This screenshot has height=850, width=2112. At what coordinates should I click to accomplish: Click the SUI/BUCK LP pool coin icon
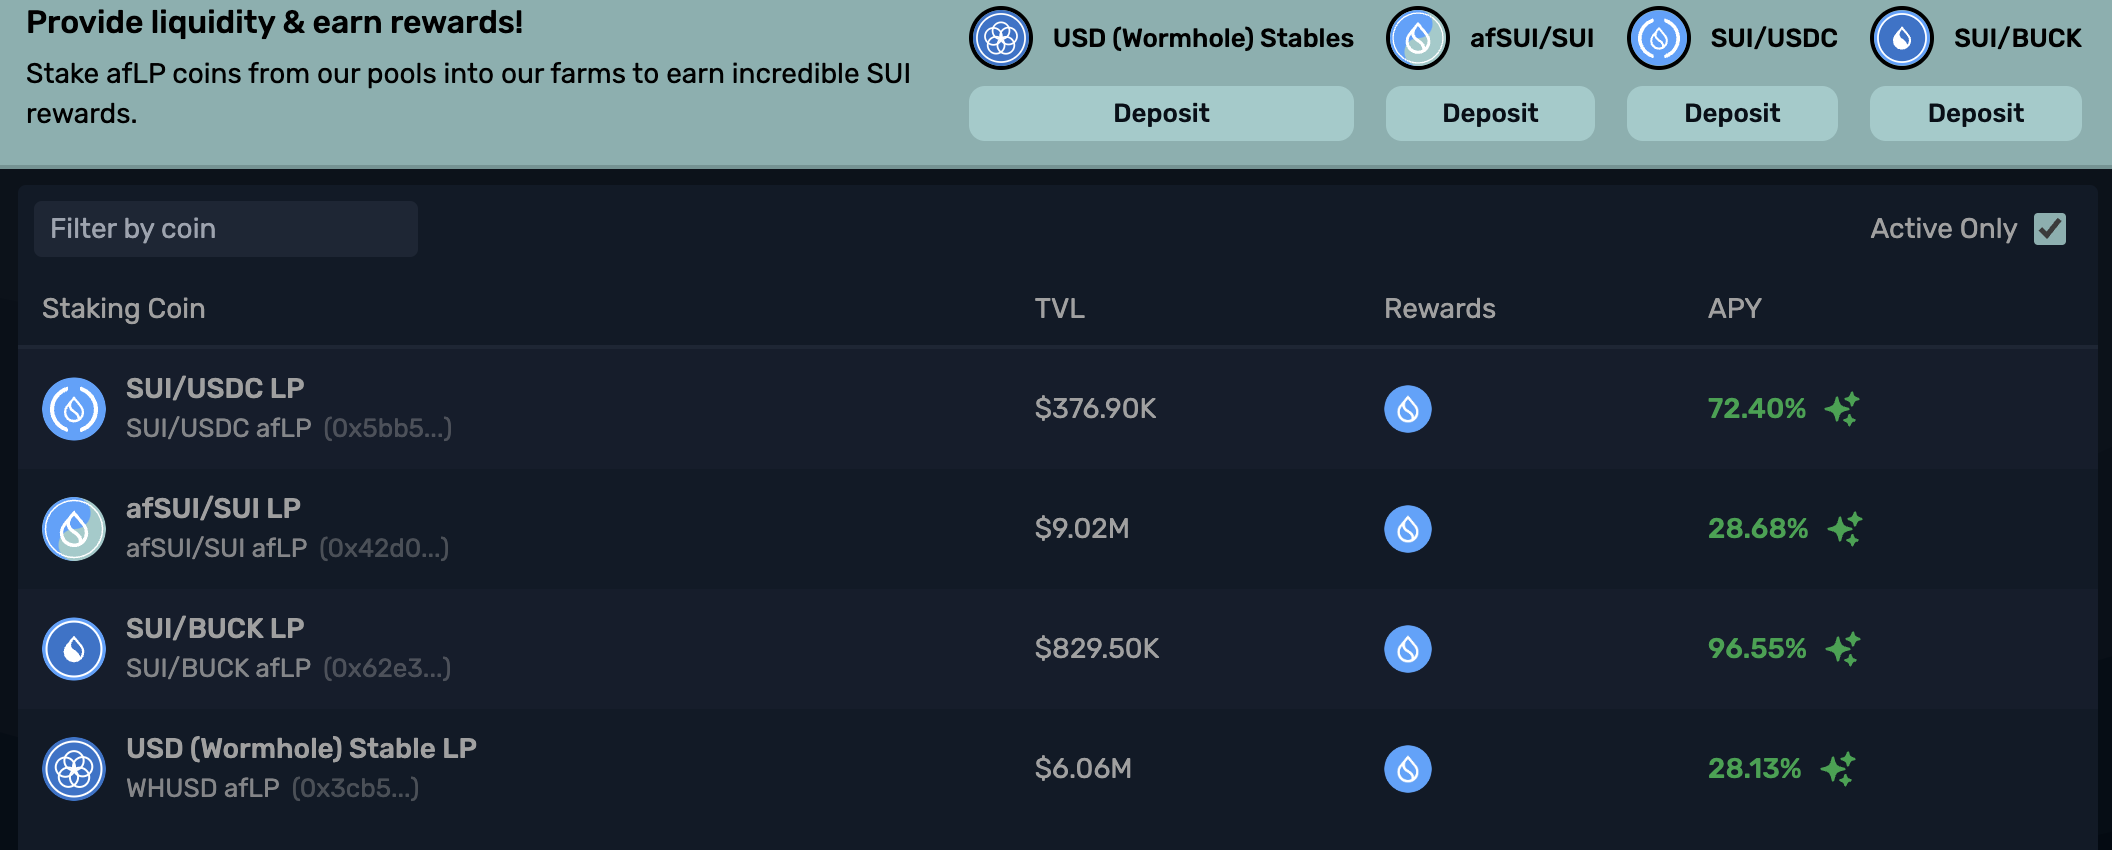(74, 649)
